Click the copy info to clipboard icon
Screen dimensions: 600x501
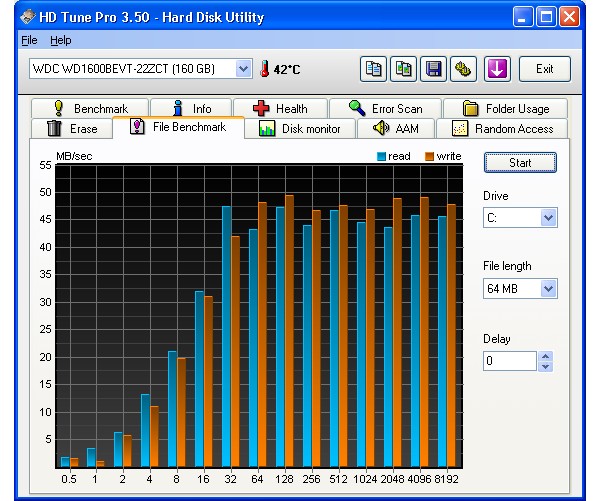[373, 69]
